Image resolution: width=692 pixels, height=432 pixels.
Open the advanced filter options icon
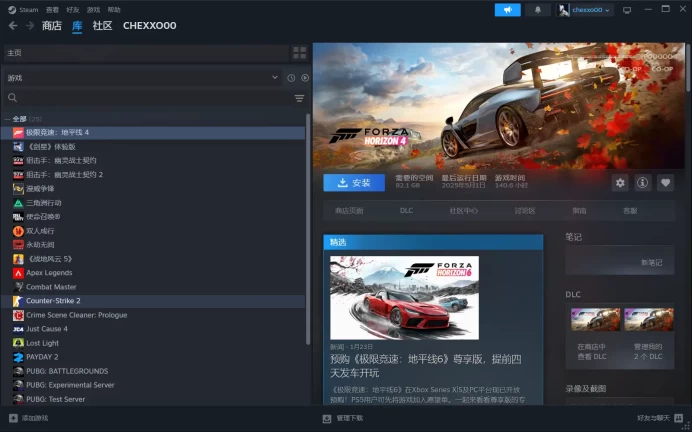click(x=299, y=98)
